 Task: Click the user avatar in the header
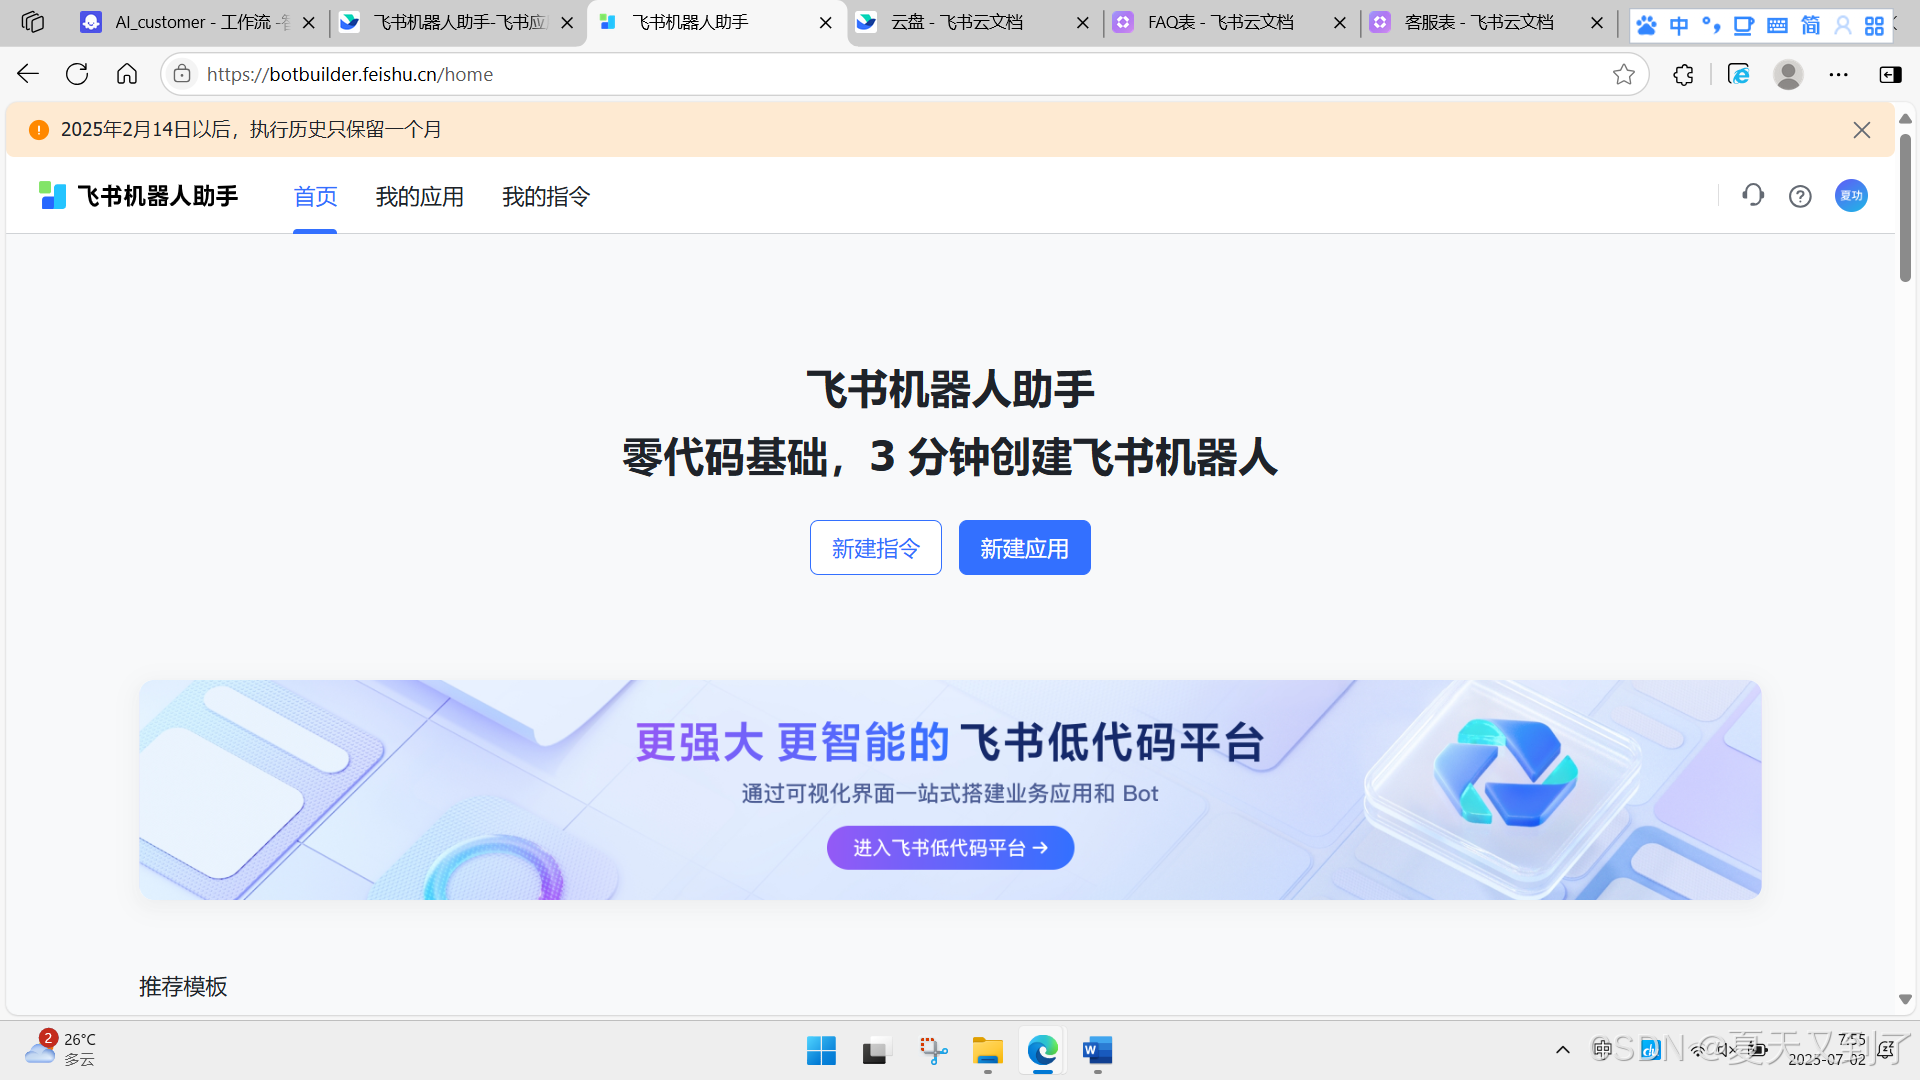[1851, 196]
